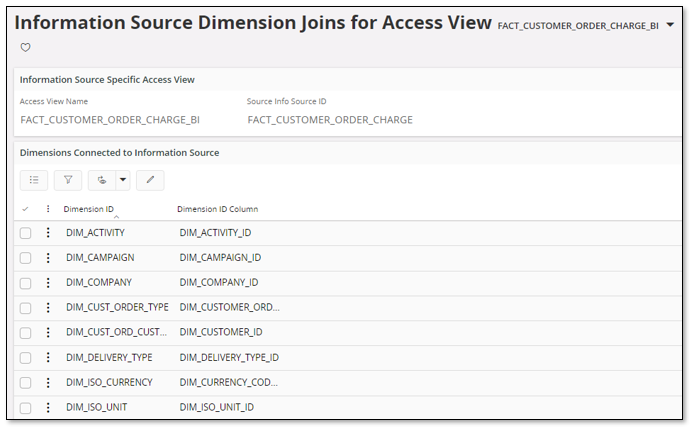The width and height of the screenshot is (690, 427).
Task: Click the Source Info Source ID value
Action: click(330, 120)
